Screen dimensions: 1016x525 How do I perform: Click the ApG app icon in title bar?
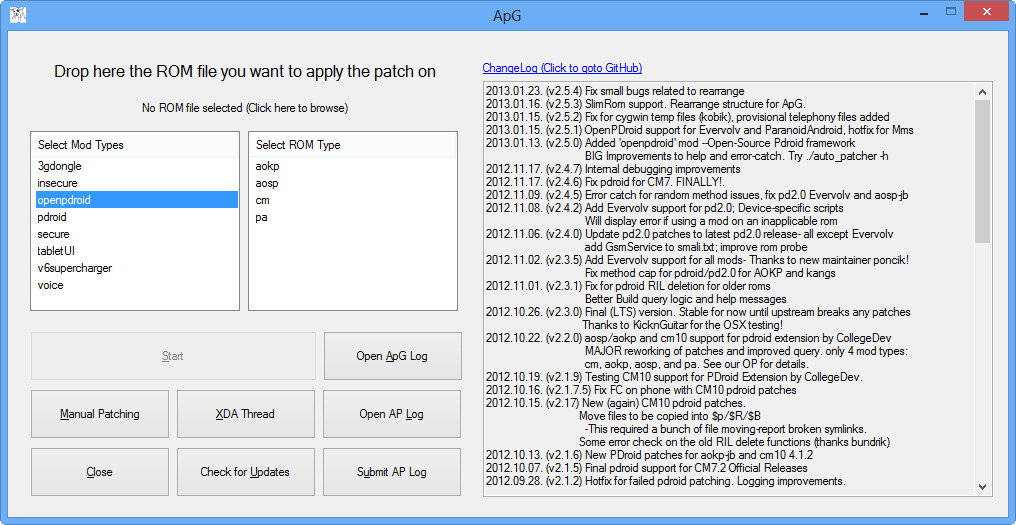click(x=17, y=14)
